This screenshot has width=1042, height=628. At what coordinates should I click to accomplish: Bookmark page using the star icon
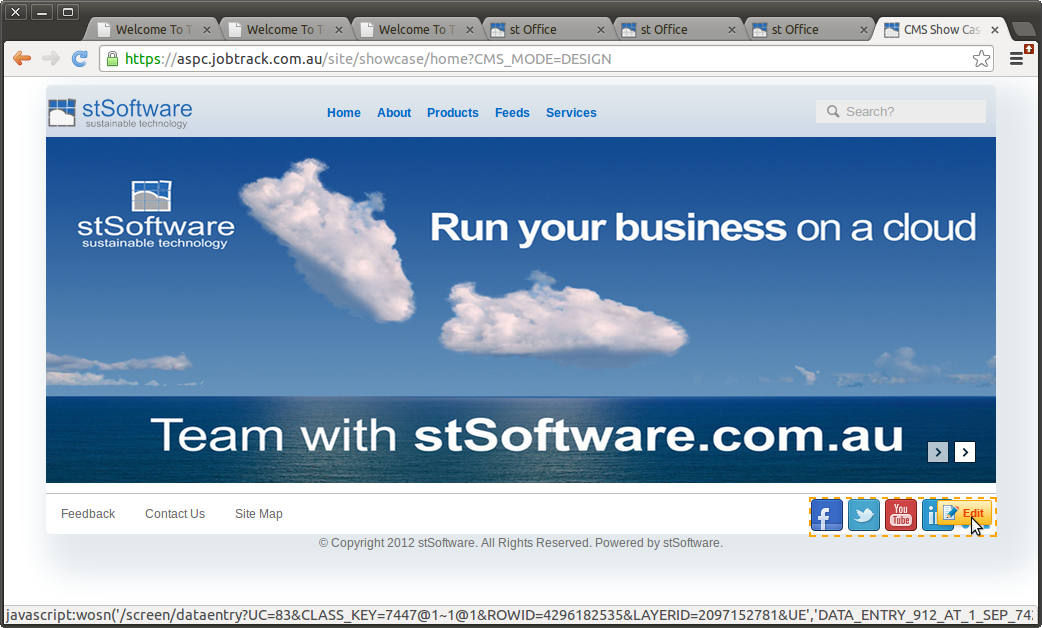pyautogui.click(x=981, y=59)
